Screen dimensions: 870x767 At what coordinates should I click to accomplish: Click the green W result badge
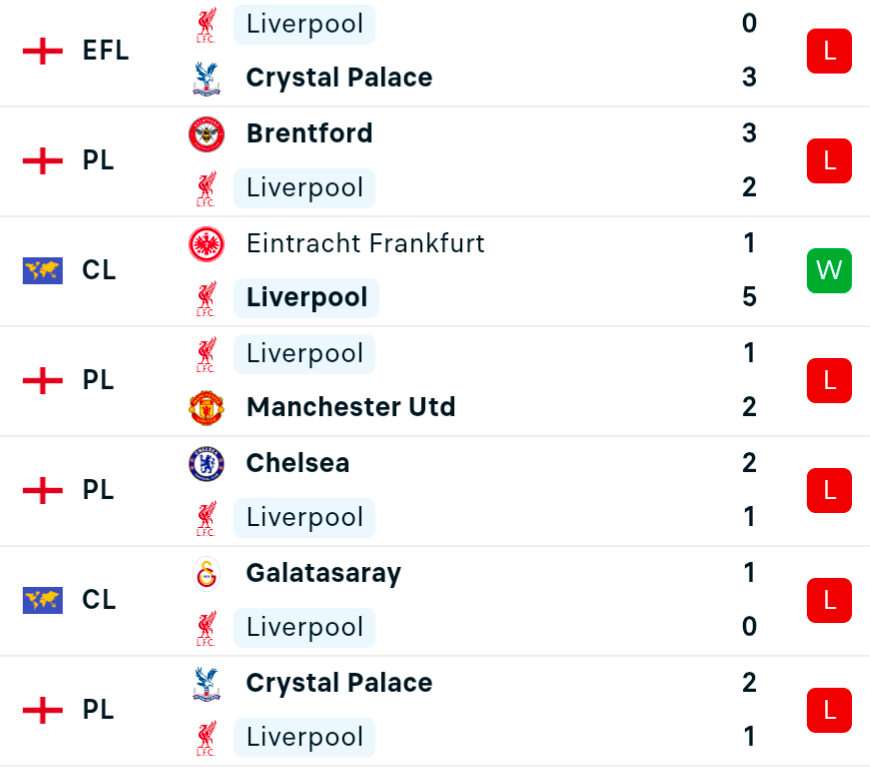pyautogui.click(x=829, y=270)
